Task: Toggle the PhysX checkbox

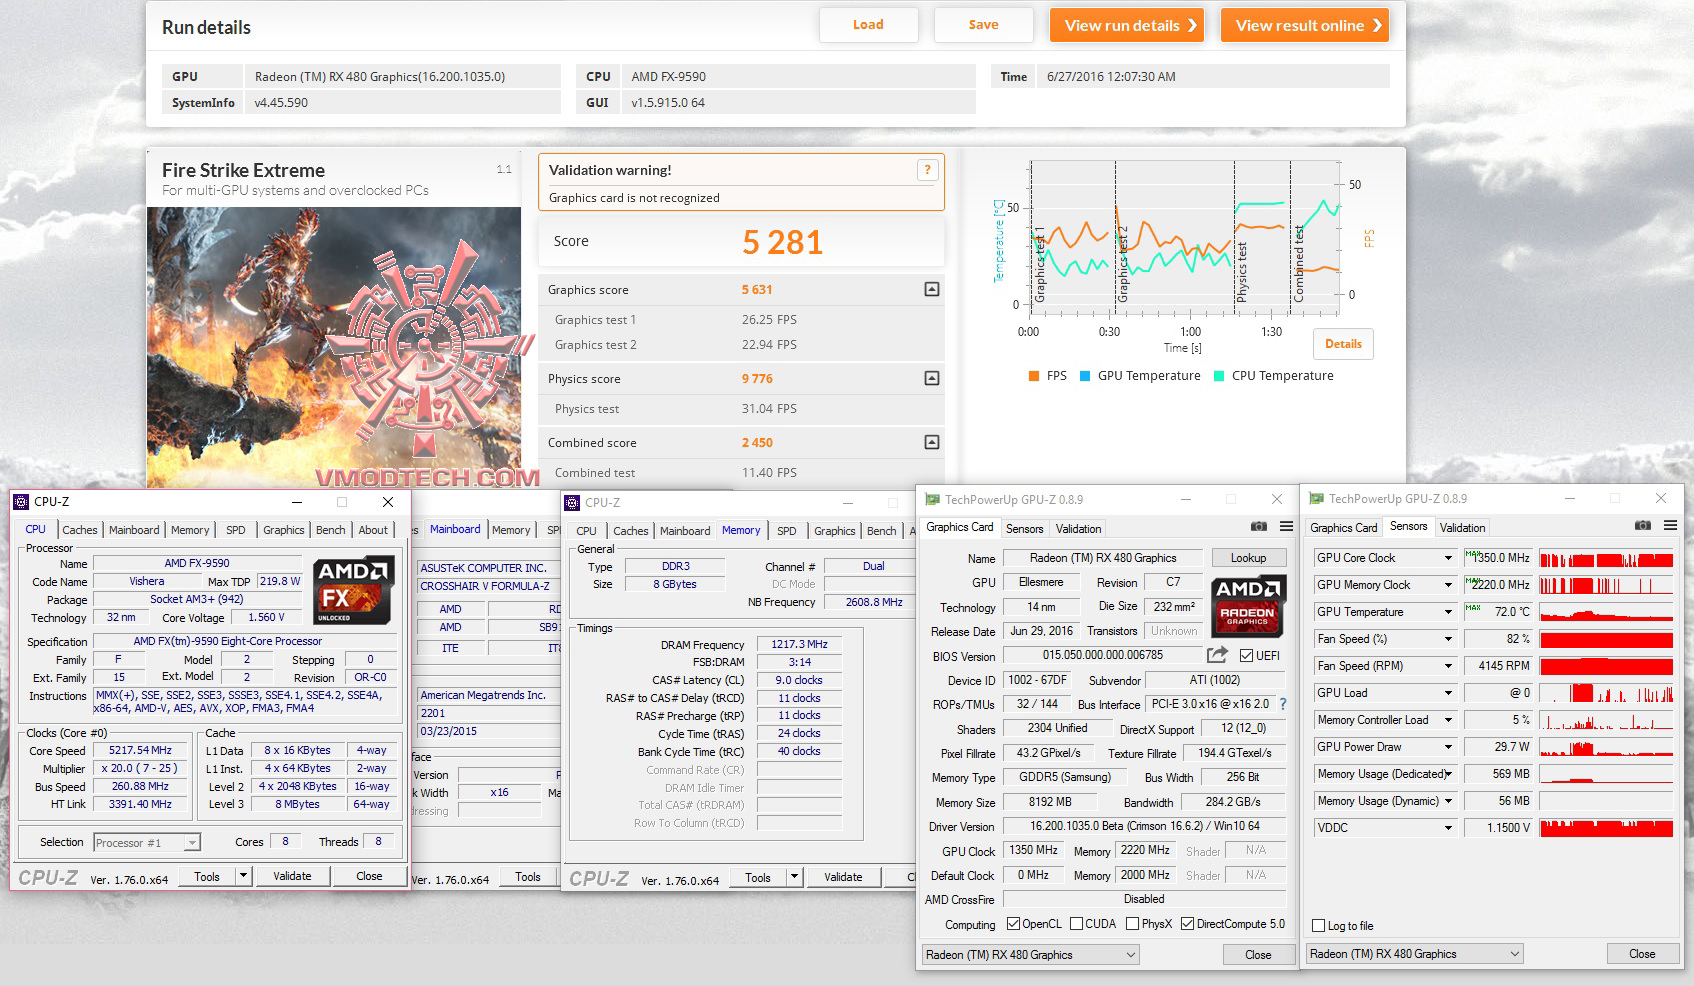Action: point(1133,924)
